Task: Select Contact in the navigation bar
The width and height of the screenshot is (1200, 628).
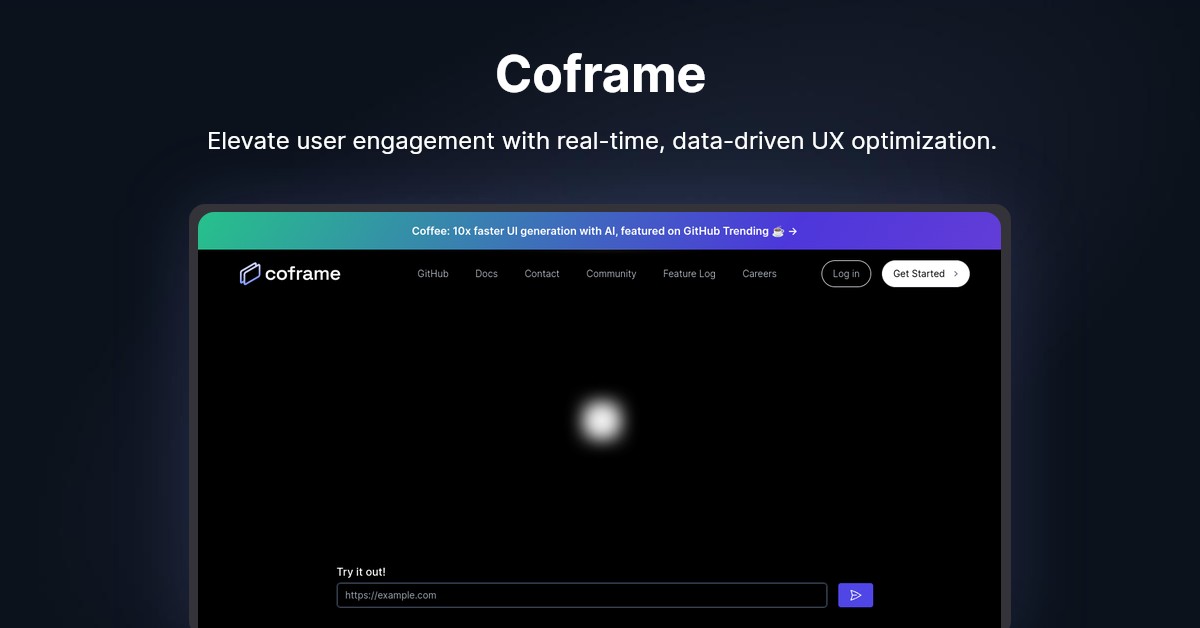Action: pyautogui.click(x=541, y=273)
